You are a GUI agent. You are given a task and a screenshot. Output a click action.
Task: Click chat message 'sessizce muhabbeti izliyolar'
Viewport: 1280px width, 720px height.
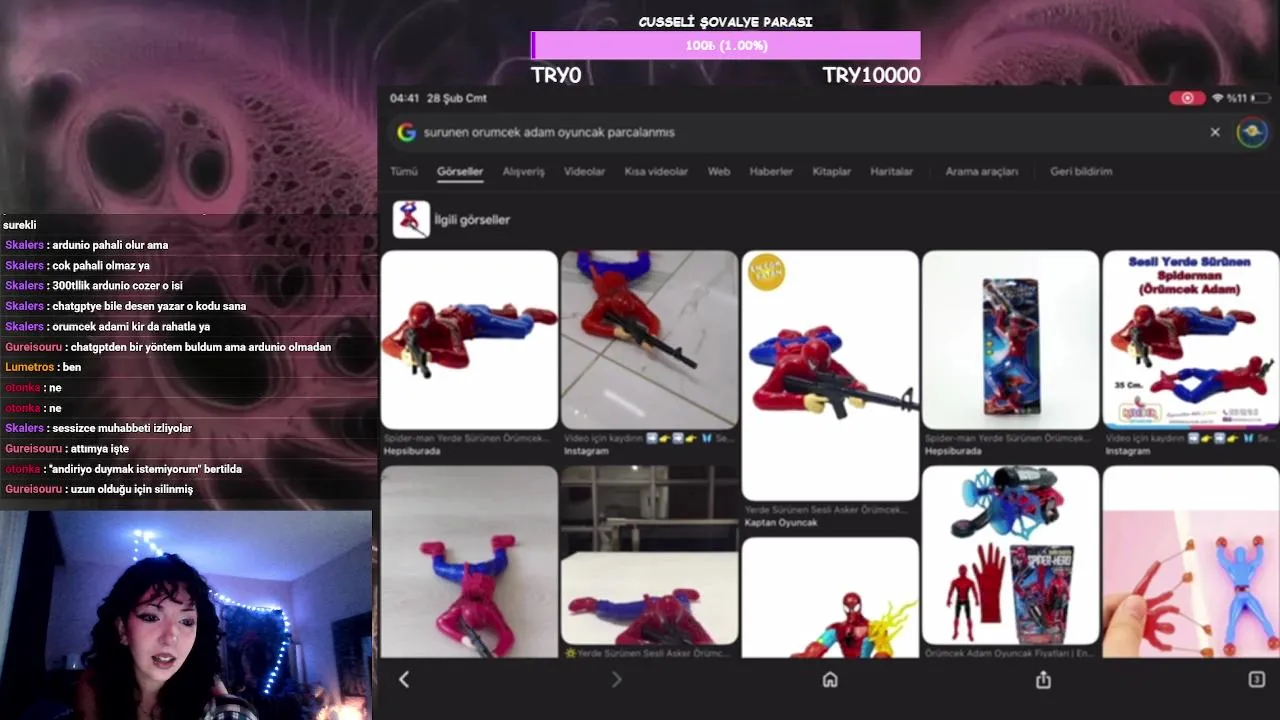tap(122, 428)
